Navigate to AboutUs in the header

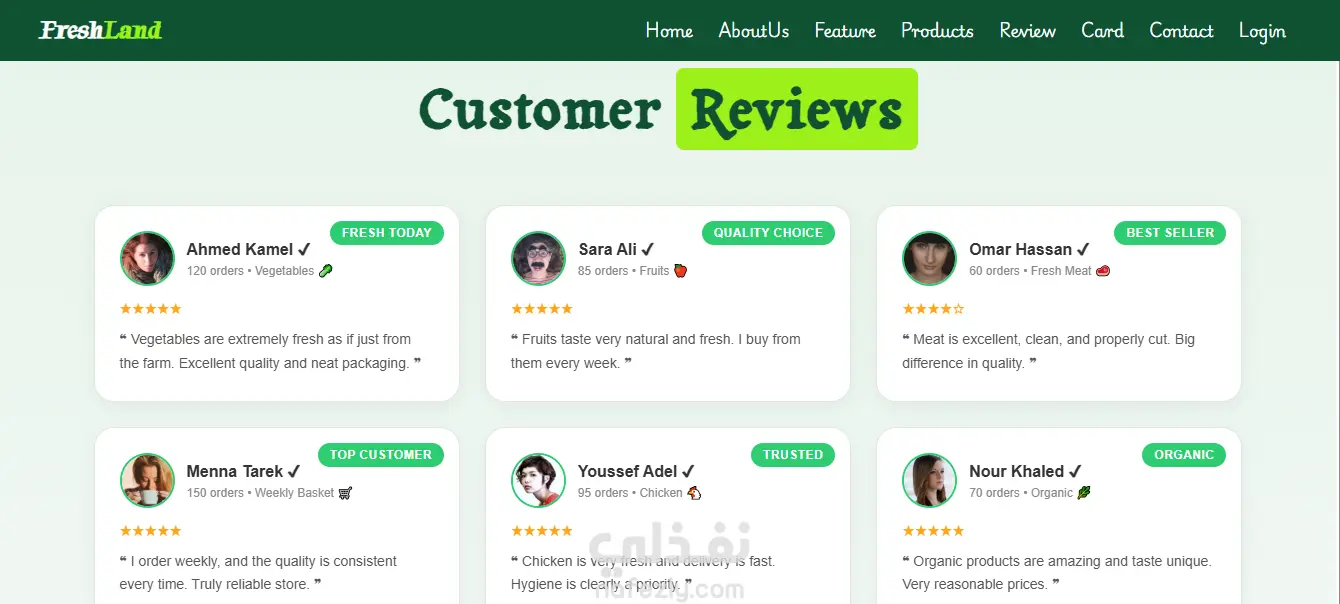click(x=753, y=31)
